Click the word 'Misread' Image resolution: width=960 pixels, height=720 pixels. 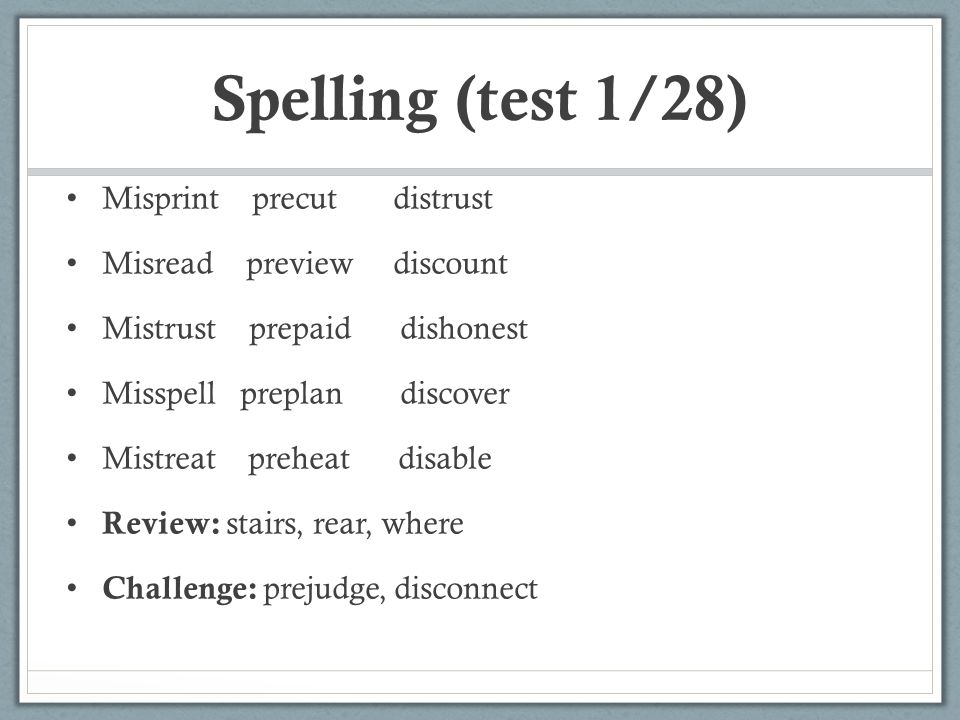coord(158,263)
